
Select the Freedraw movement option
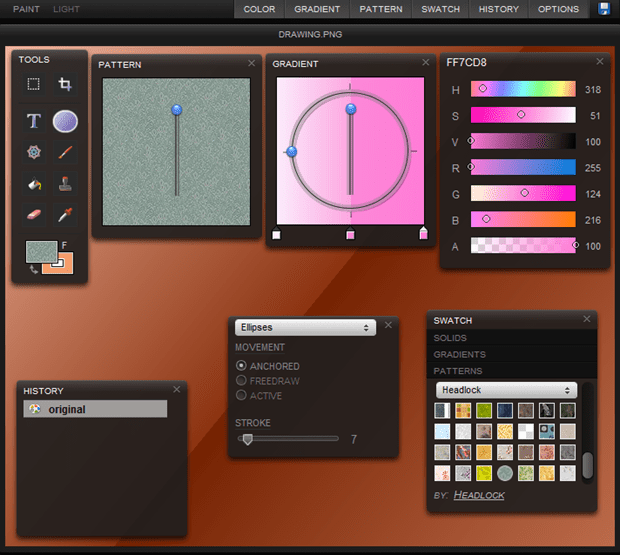point(241,381)
